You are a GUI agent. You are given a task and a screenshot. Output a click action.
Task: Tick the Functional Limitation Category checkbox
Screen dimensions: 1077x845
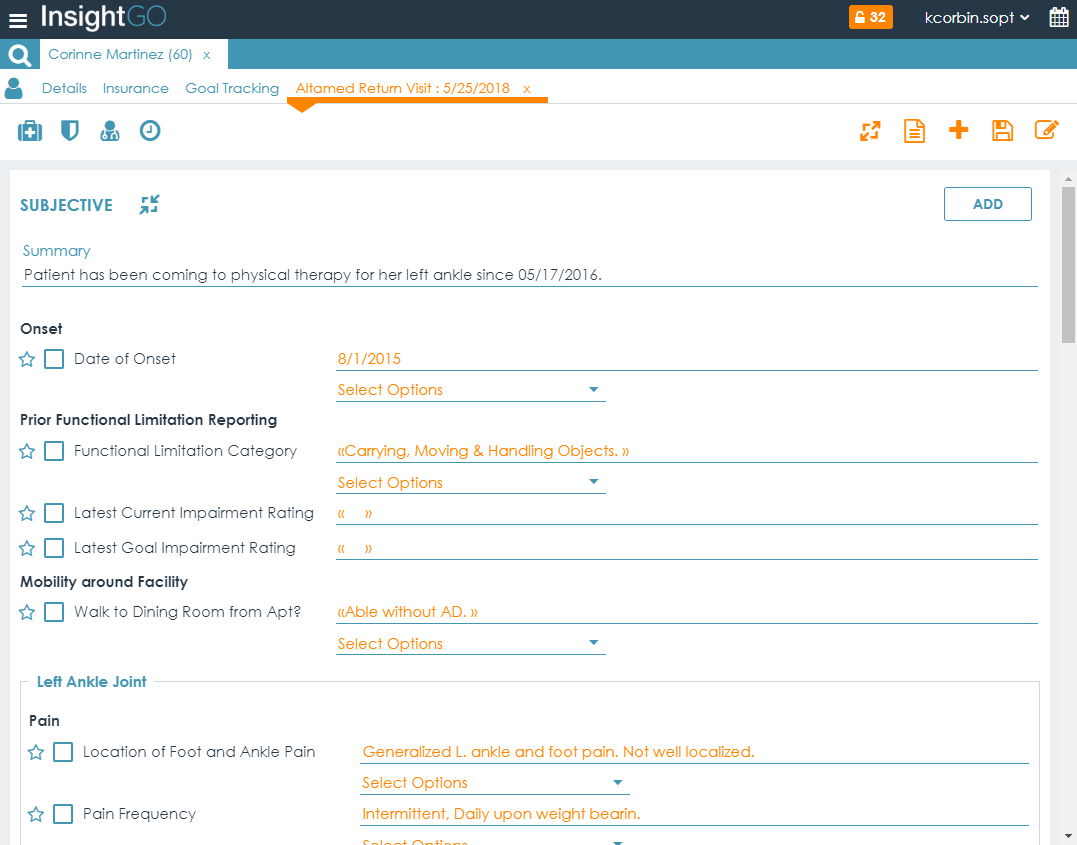[54, 452]
